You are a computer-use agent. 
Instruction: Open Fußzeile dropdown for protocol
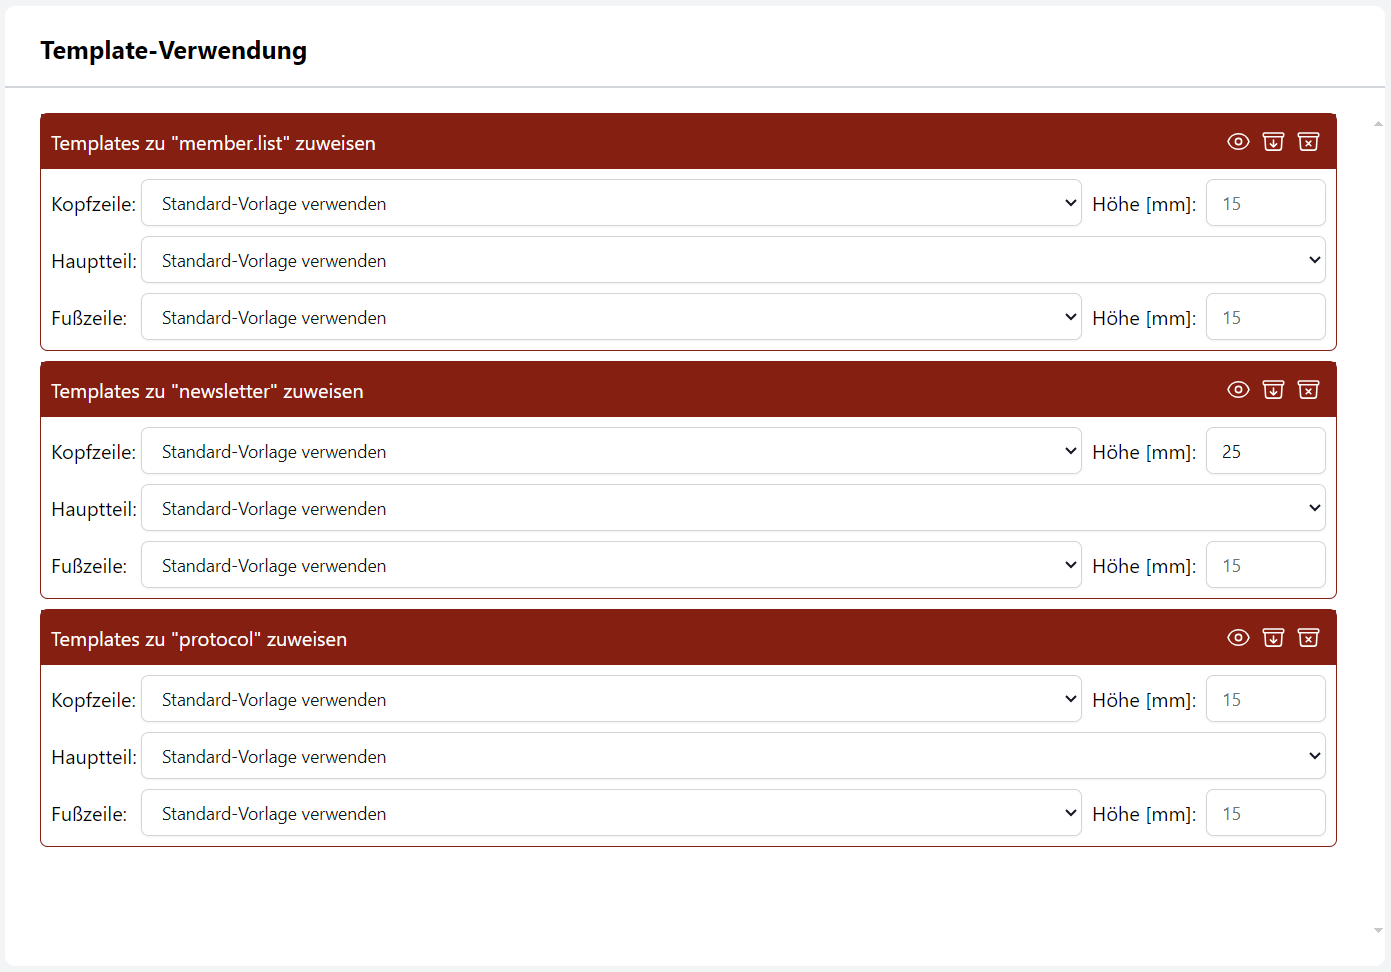pos(611,813)
